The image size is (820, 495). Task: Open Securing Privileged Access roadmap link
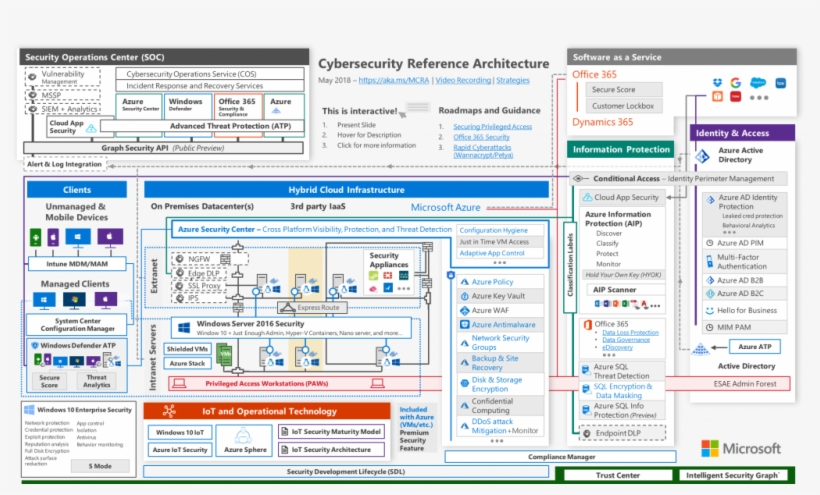[493, 126]
